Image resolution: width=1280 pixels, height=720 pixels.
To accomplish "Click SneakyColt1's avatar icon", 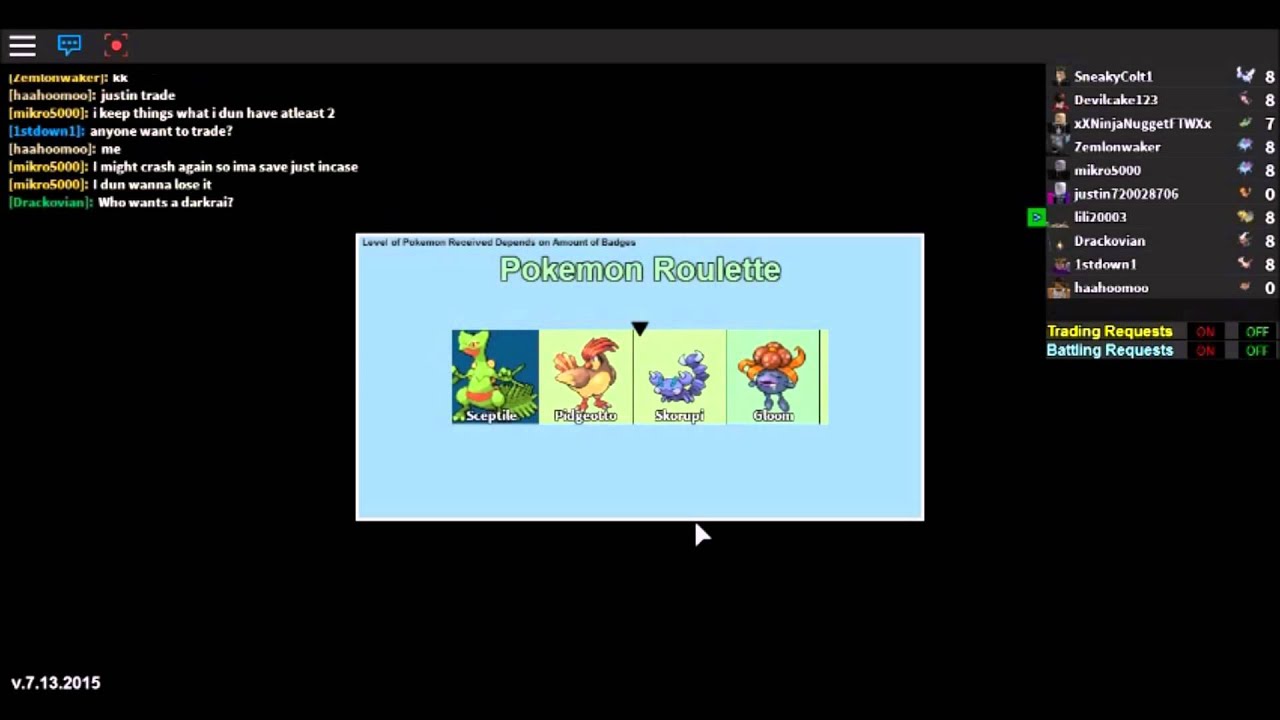I will click(1059, 76).
